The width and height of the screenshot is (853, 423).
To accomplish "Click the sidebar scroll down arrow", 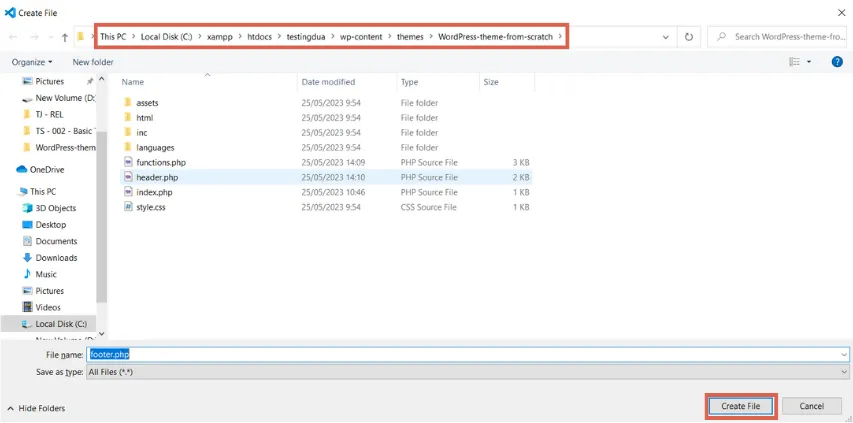I will (101, 334).
